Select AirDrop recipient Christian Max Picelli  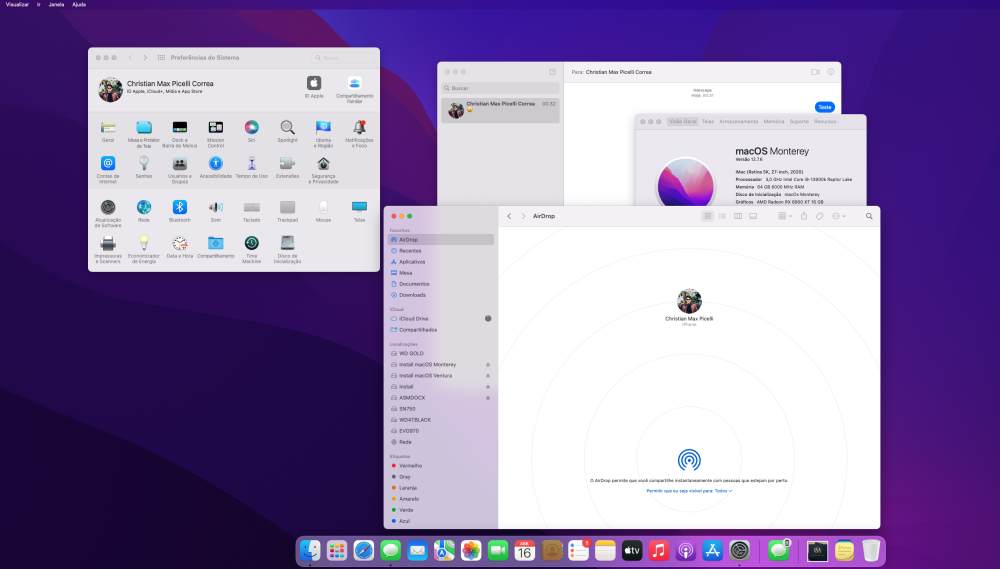coord(689,306)
